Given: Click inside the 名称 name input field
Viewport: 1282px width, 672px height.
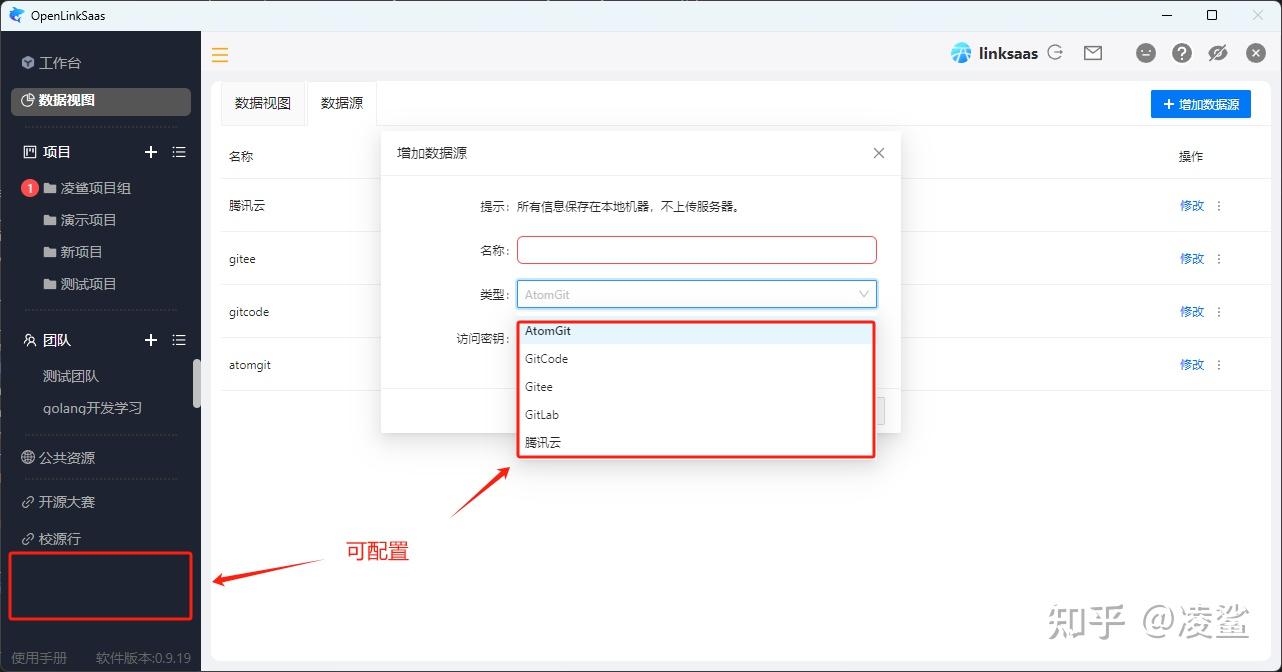Looking at the screenshot, I should pos(697,250).
